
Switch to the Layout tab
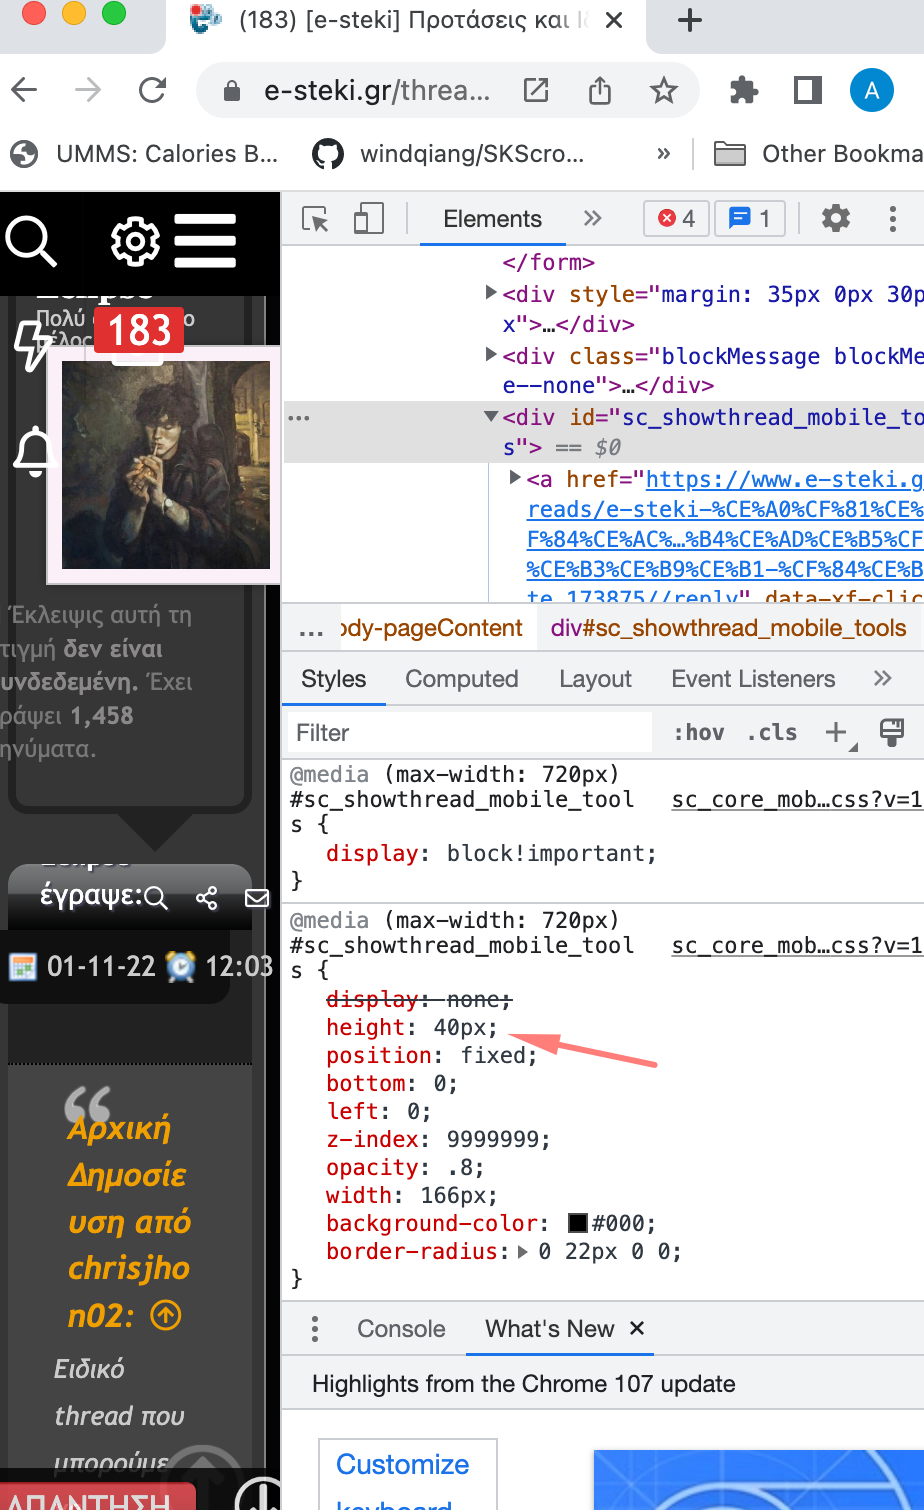596,679
